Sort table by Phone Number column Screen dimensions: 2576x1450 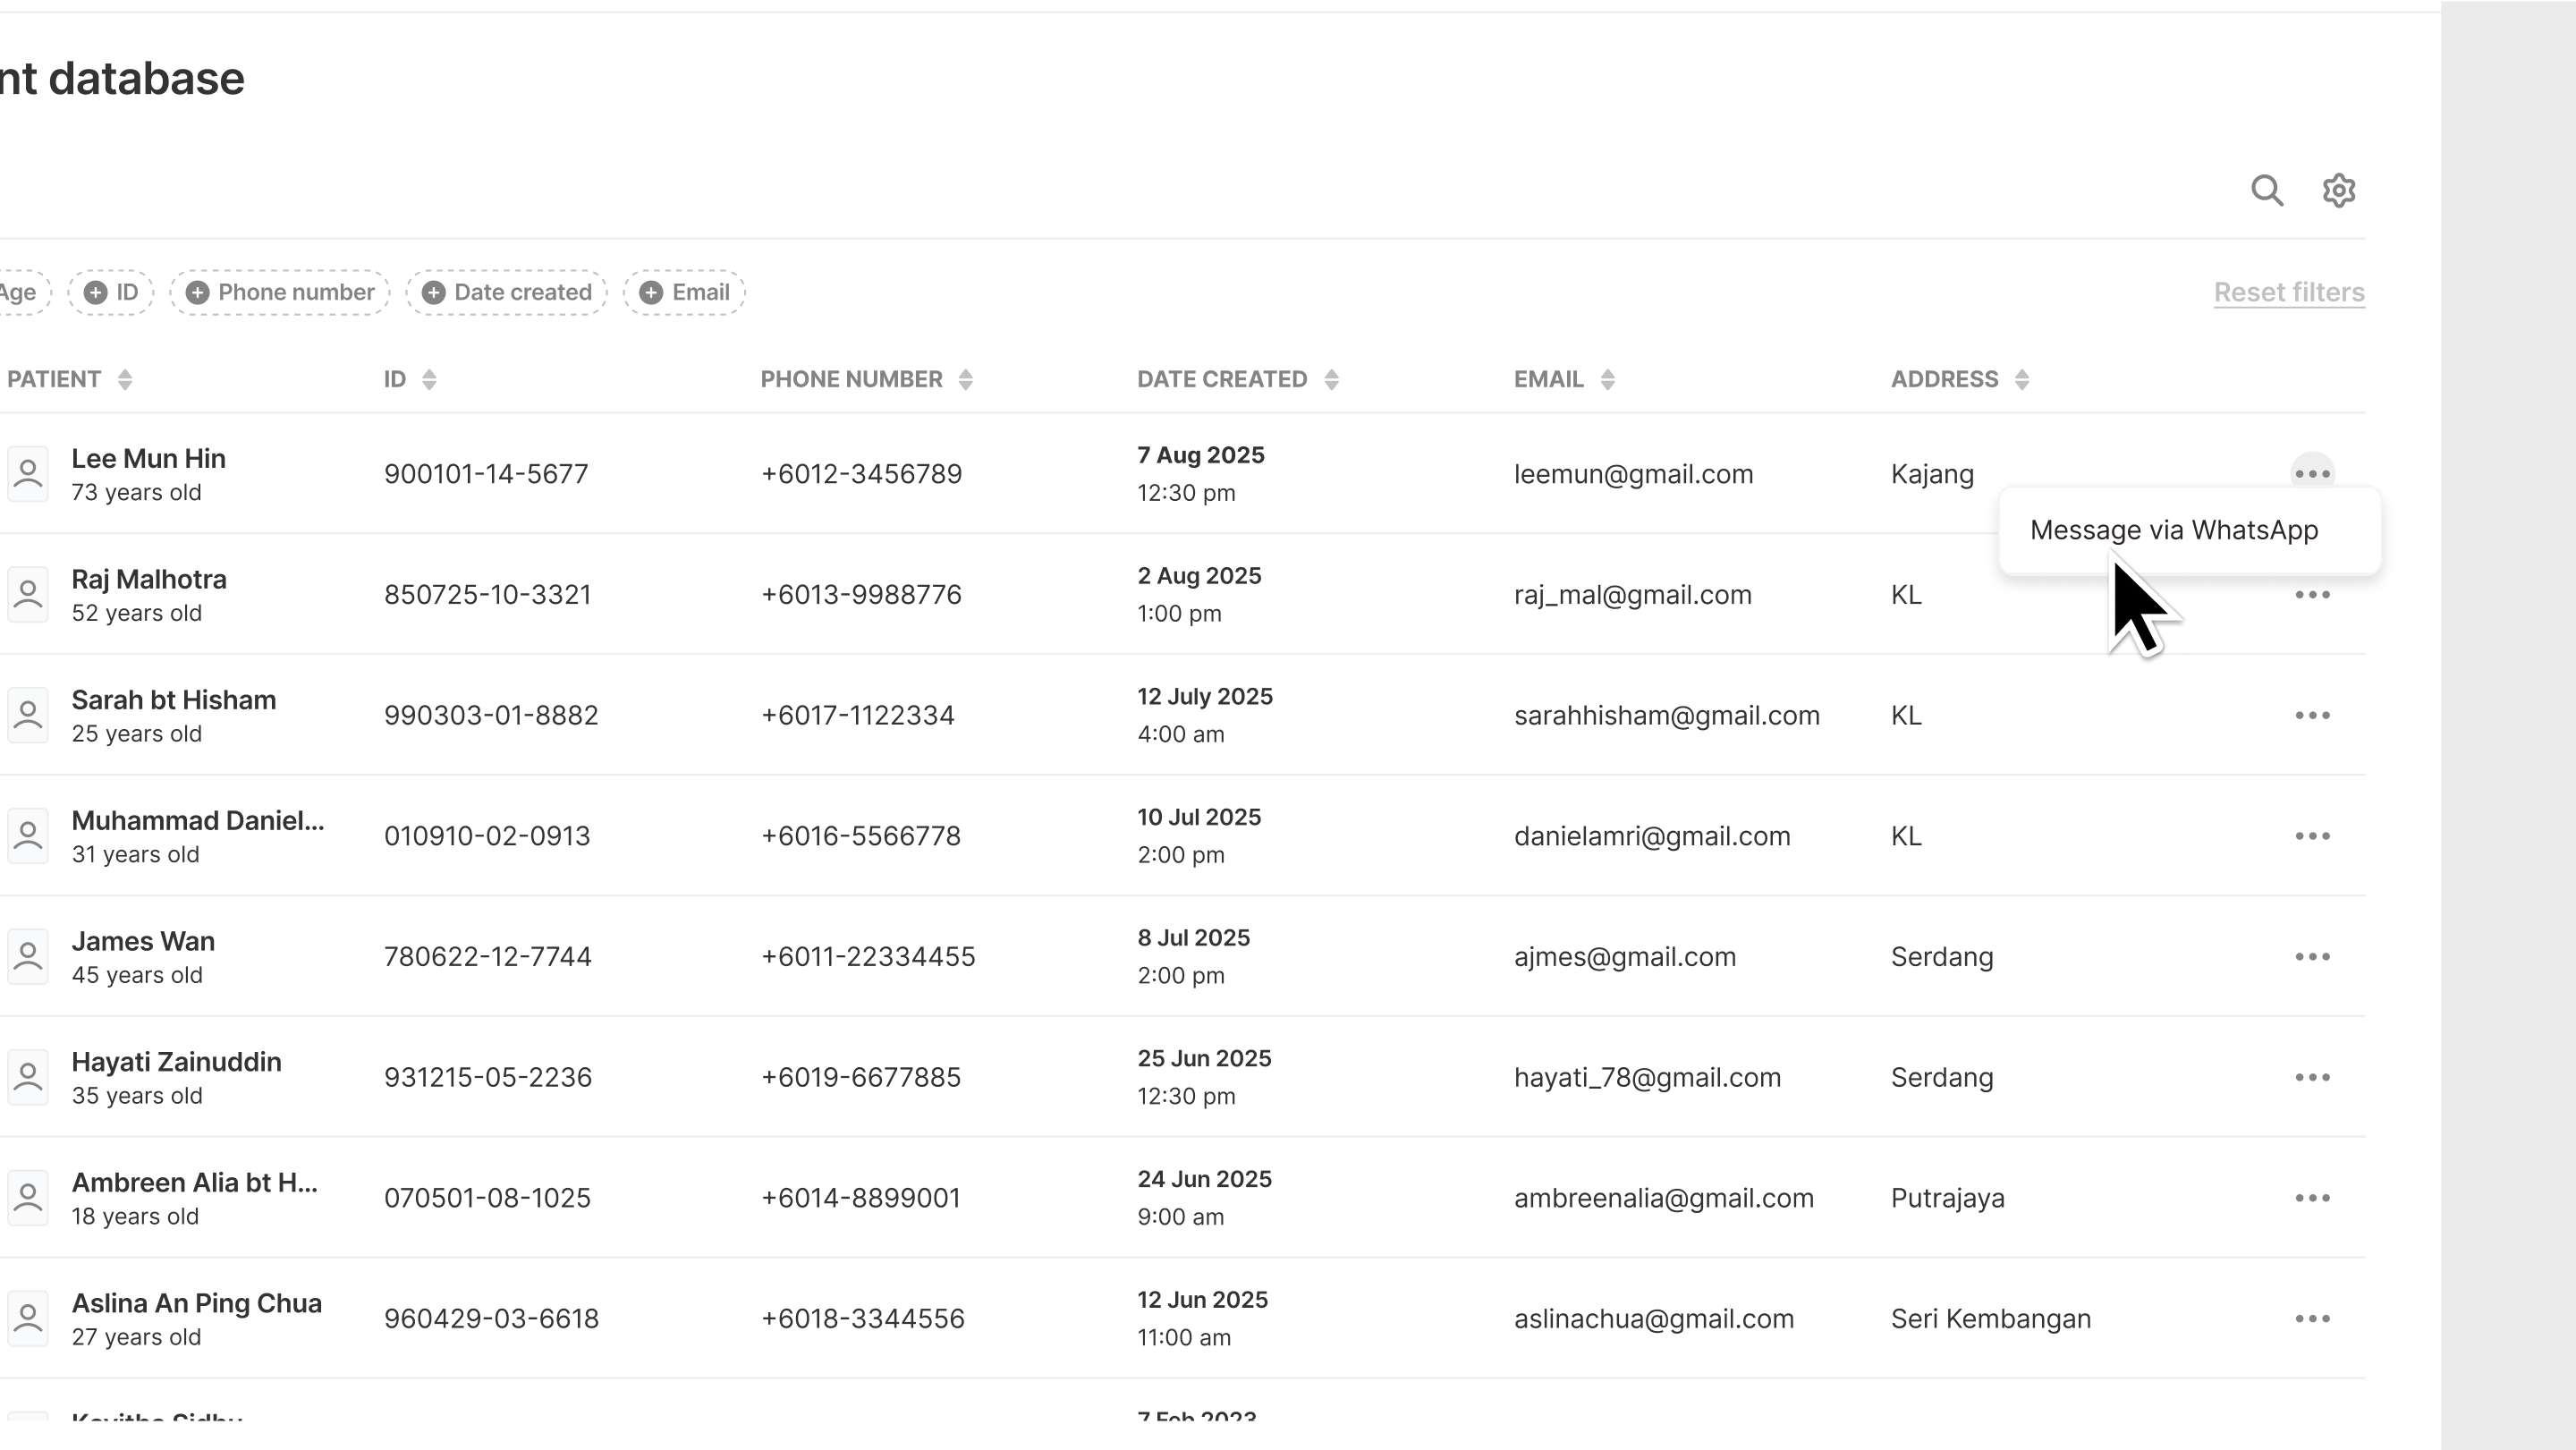click(965, 379)
